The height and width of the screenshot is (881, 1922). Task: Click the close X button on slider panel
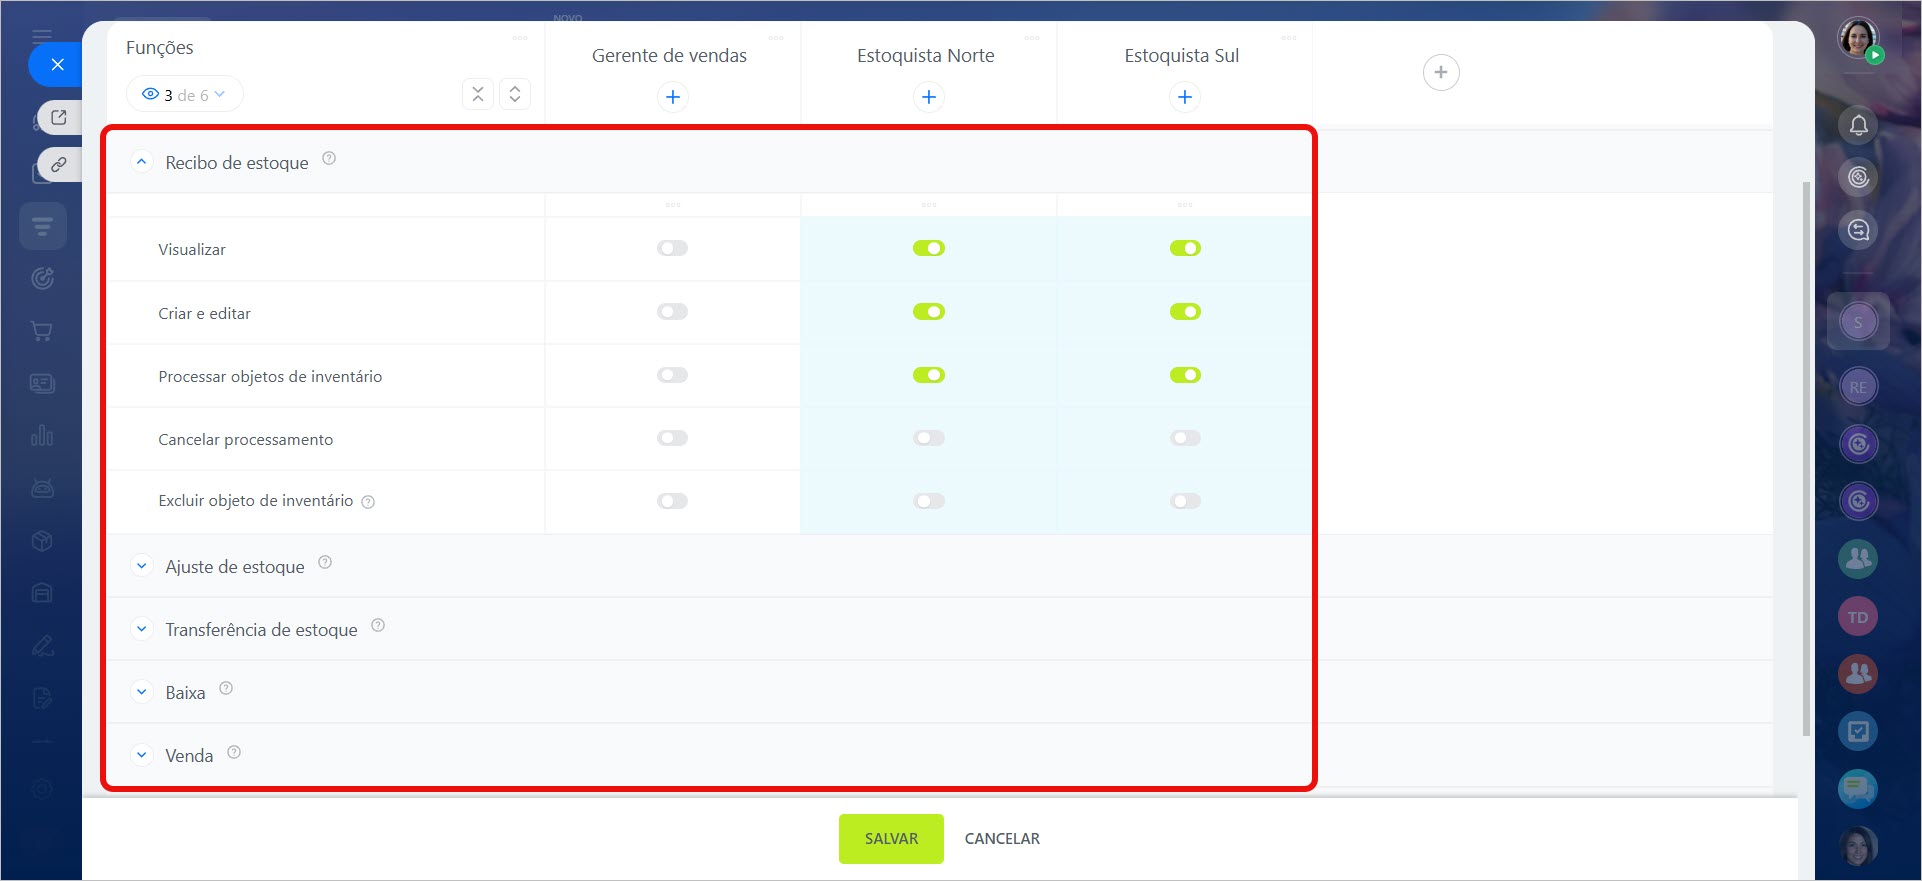[x=57, y=65]
